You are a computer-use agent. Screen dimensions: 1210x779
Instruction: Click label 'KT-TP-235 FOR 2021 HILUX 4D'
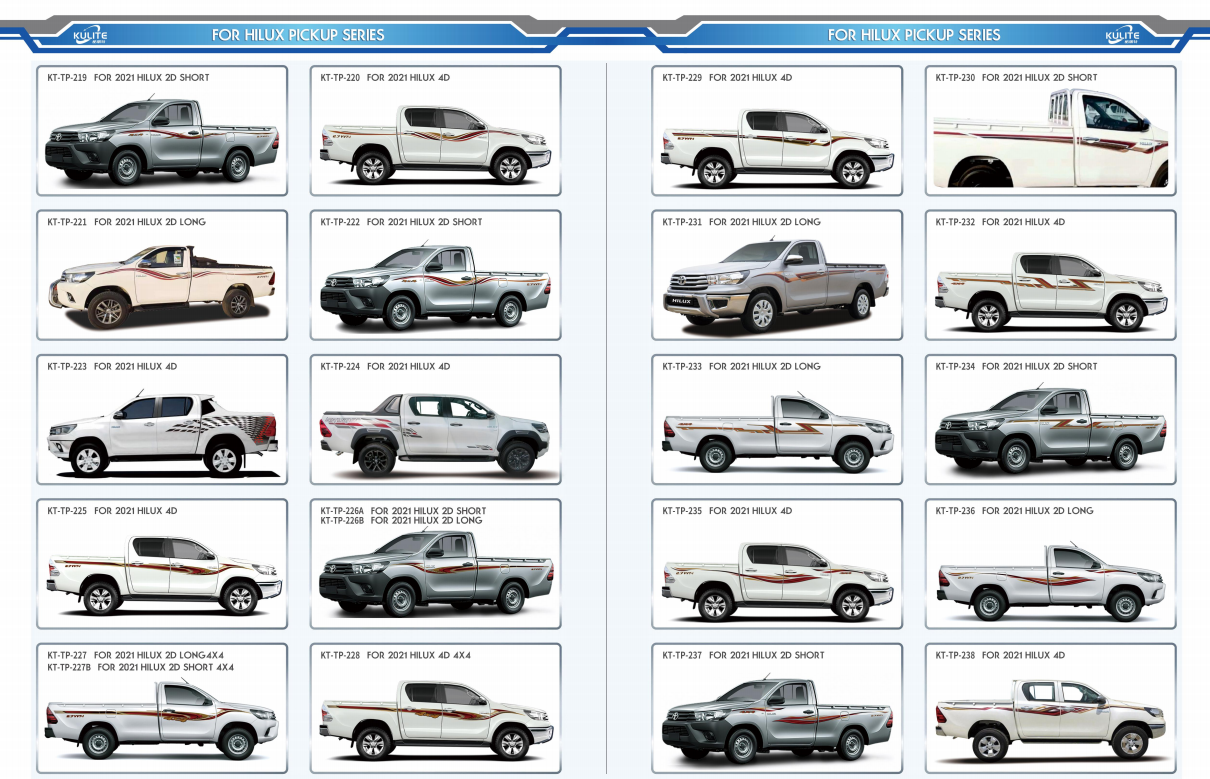[727, 511]
